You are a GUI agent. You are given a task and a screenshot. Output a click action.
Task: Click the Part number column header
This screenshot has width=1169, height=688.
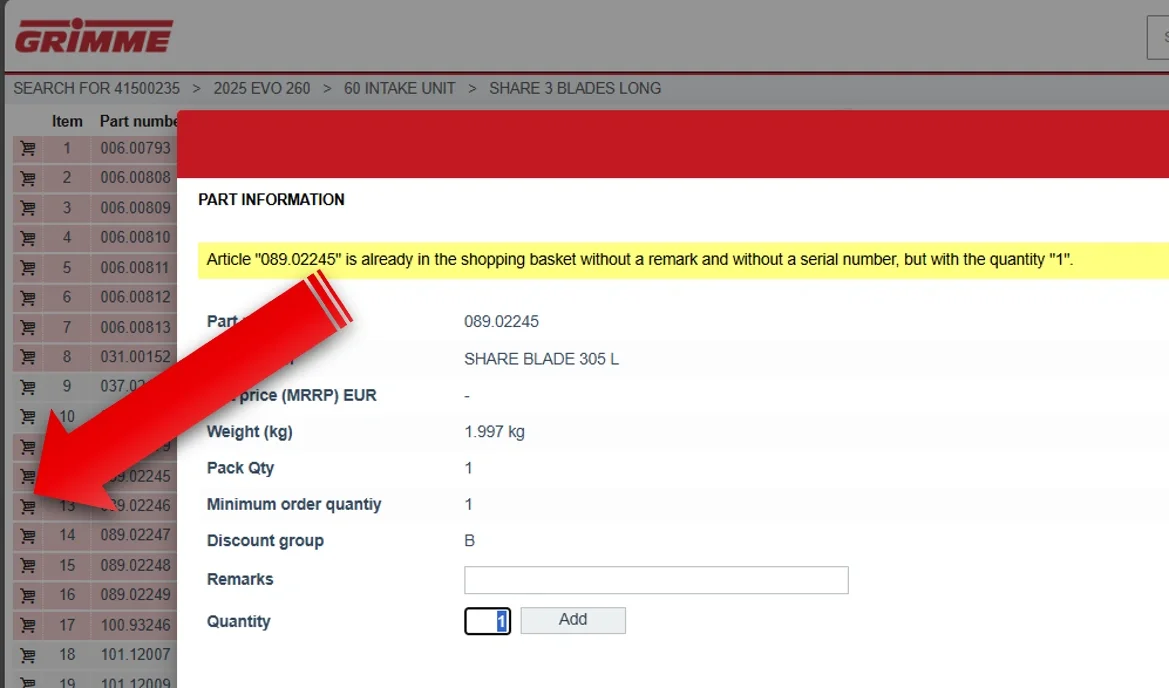pyautogui.click(x=139, y=121)
